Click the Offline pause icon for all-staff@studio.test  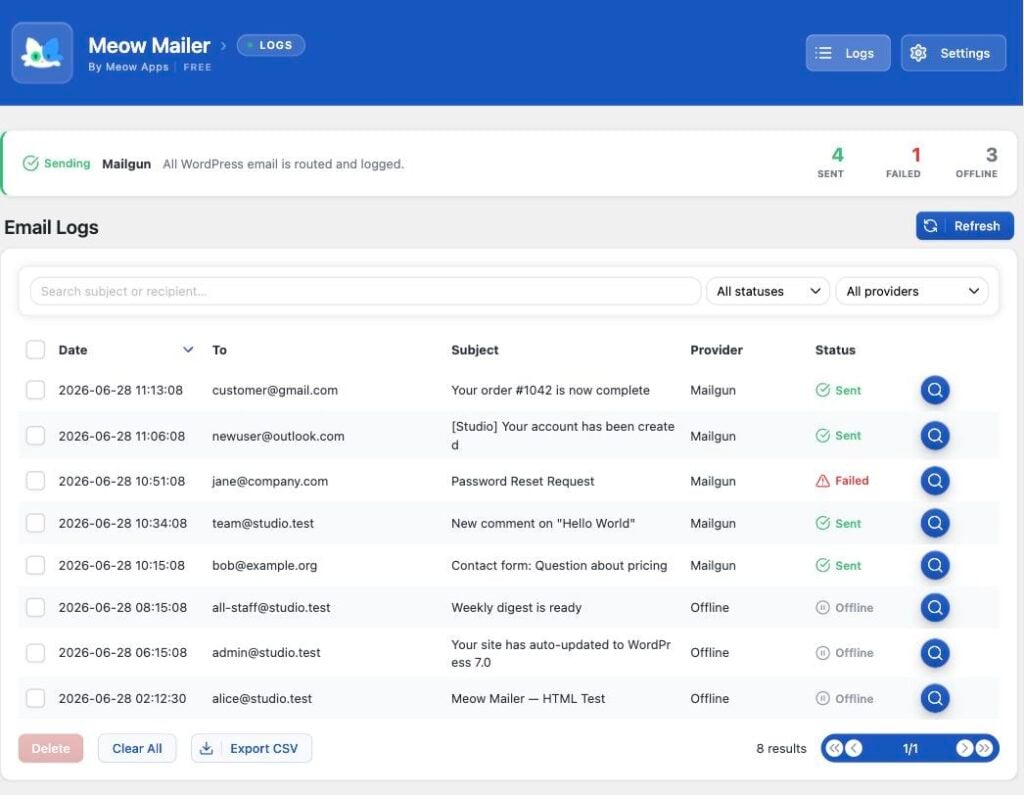click(x=822, y=608)
